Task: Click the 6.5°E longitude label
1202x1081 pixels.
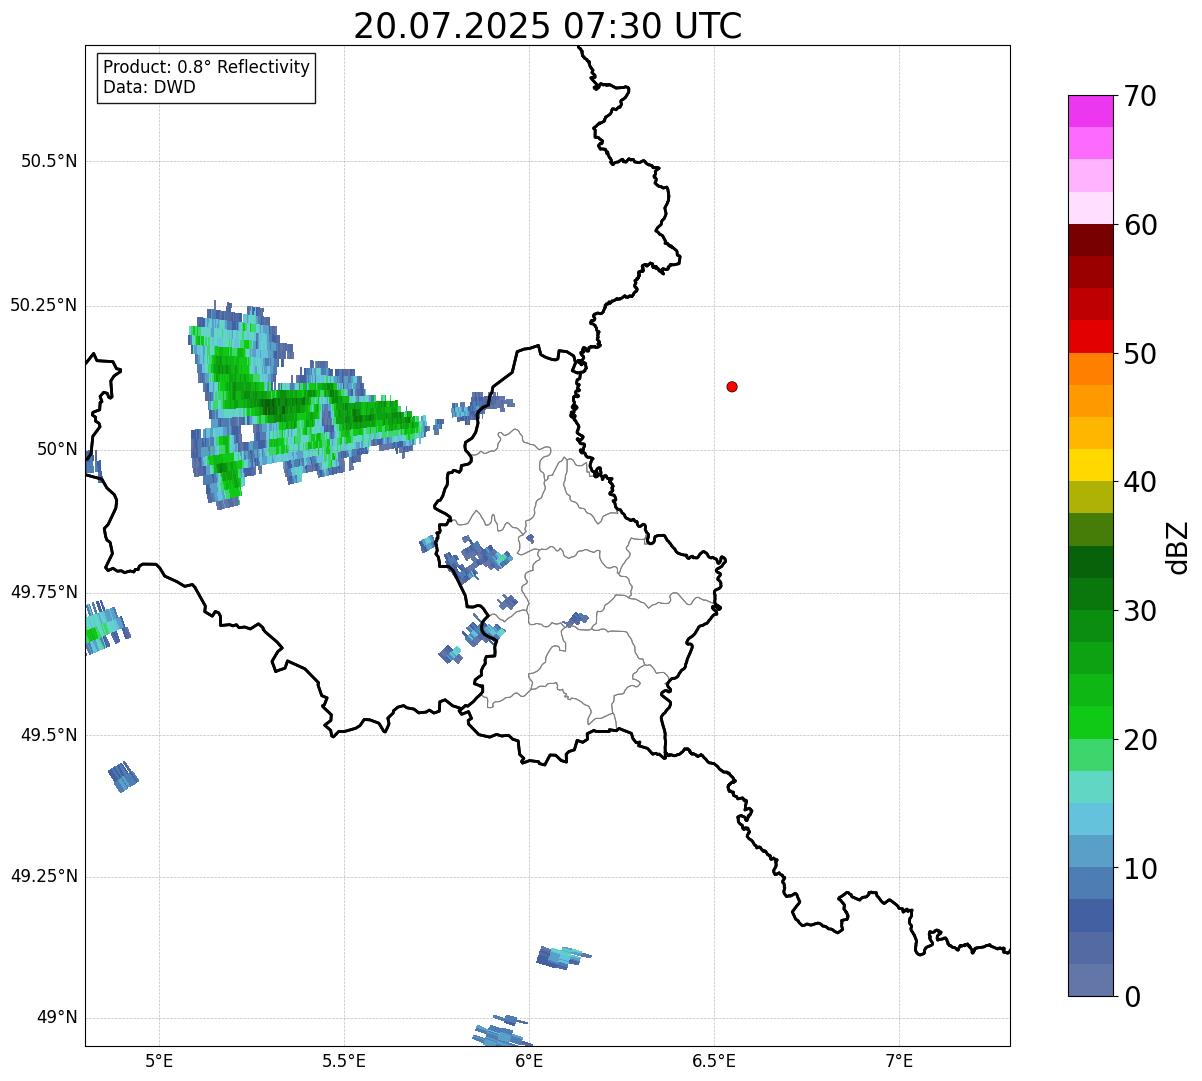Action: point(714,1061)
